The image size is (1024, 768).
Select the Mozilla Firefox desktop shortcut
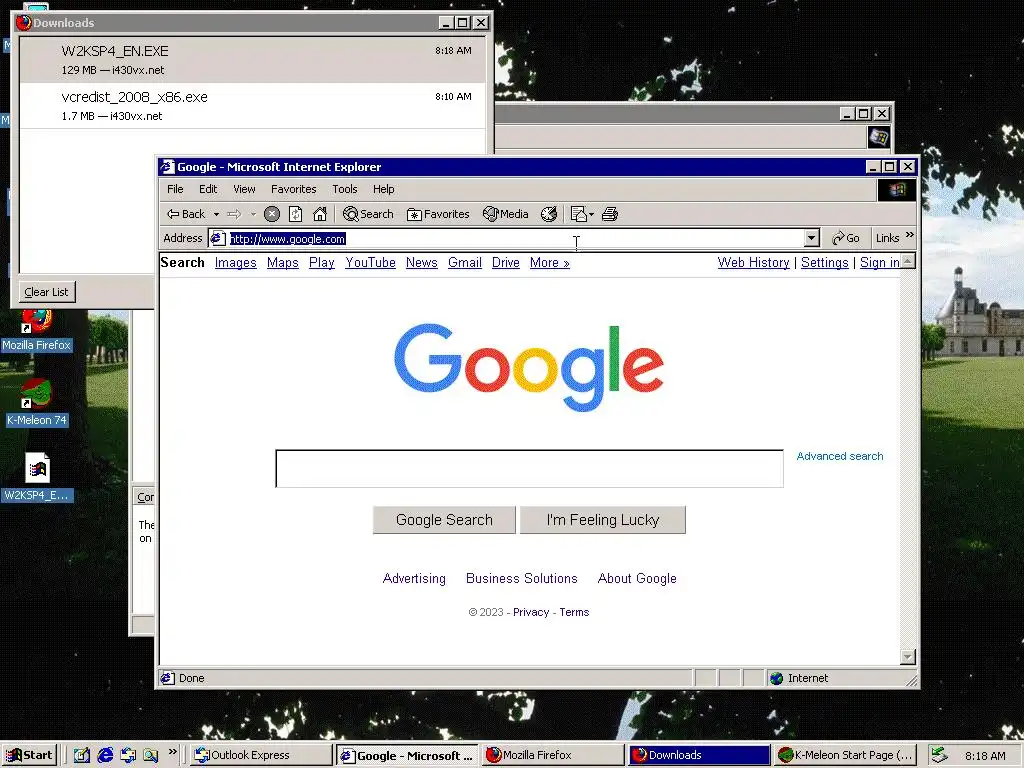pyautogui.click(x=37, y=331)
